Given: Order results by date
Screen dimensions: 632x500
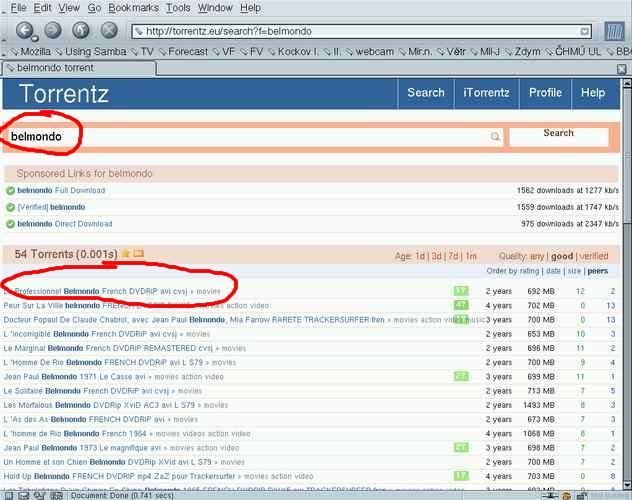Looking at the screenshot, I should point(553,271).
